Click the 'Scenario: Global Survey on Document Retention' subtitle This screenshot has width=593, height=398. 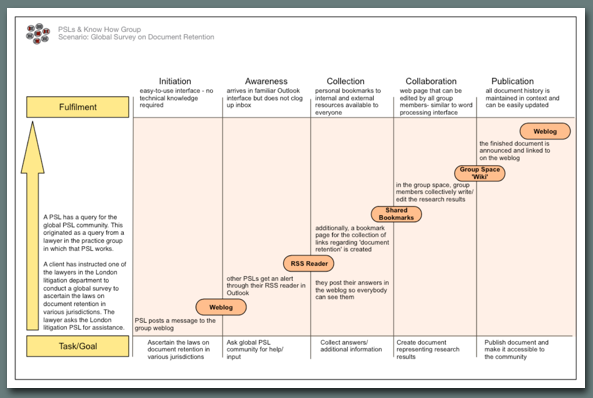(136, 37)
